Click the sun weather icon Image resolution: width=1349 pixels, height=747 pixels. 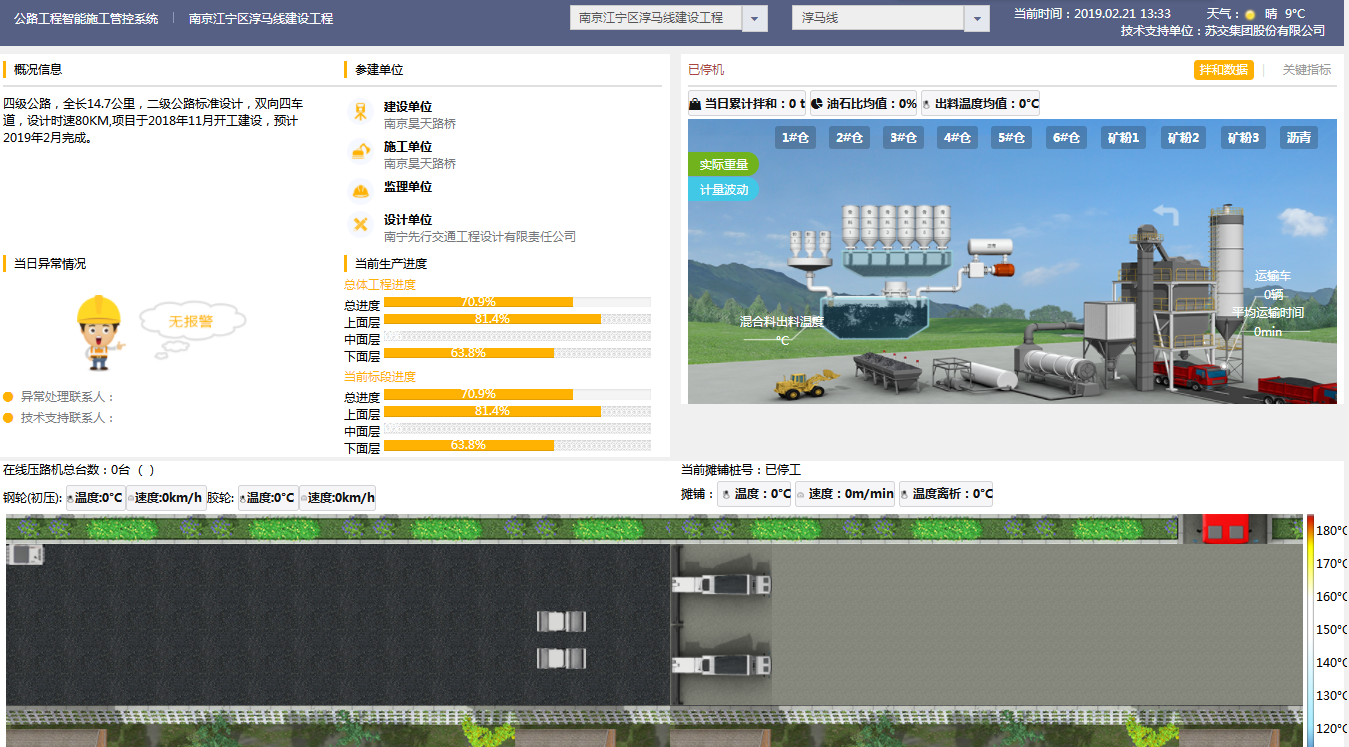1249,14
